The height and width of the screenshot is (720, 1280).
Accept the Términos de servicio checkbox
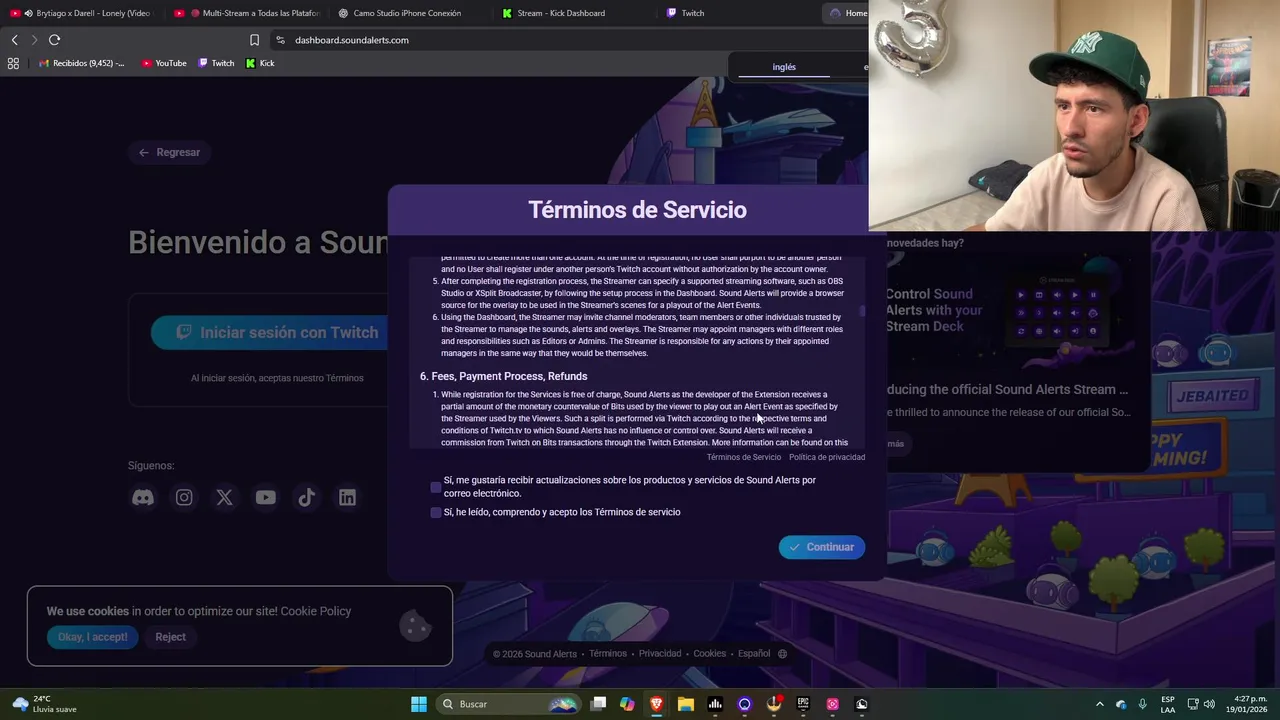pos(436,512)
